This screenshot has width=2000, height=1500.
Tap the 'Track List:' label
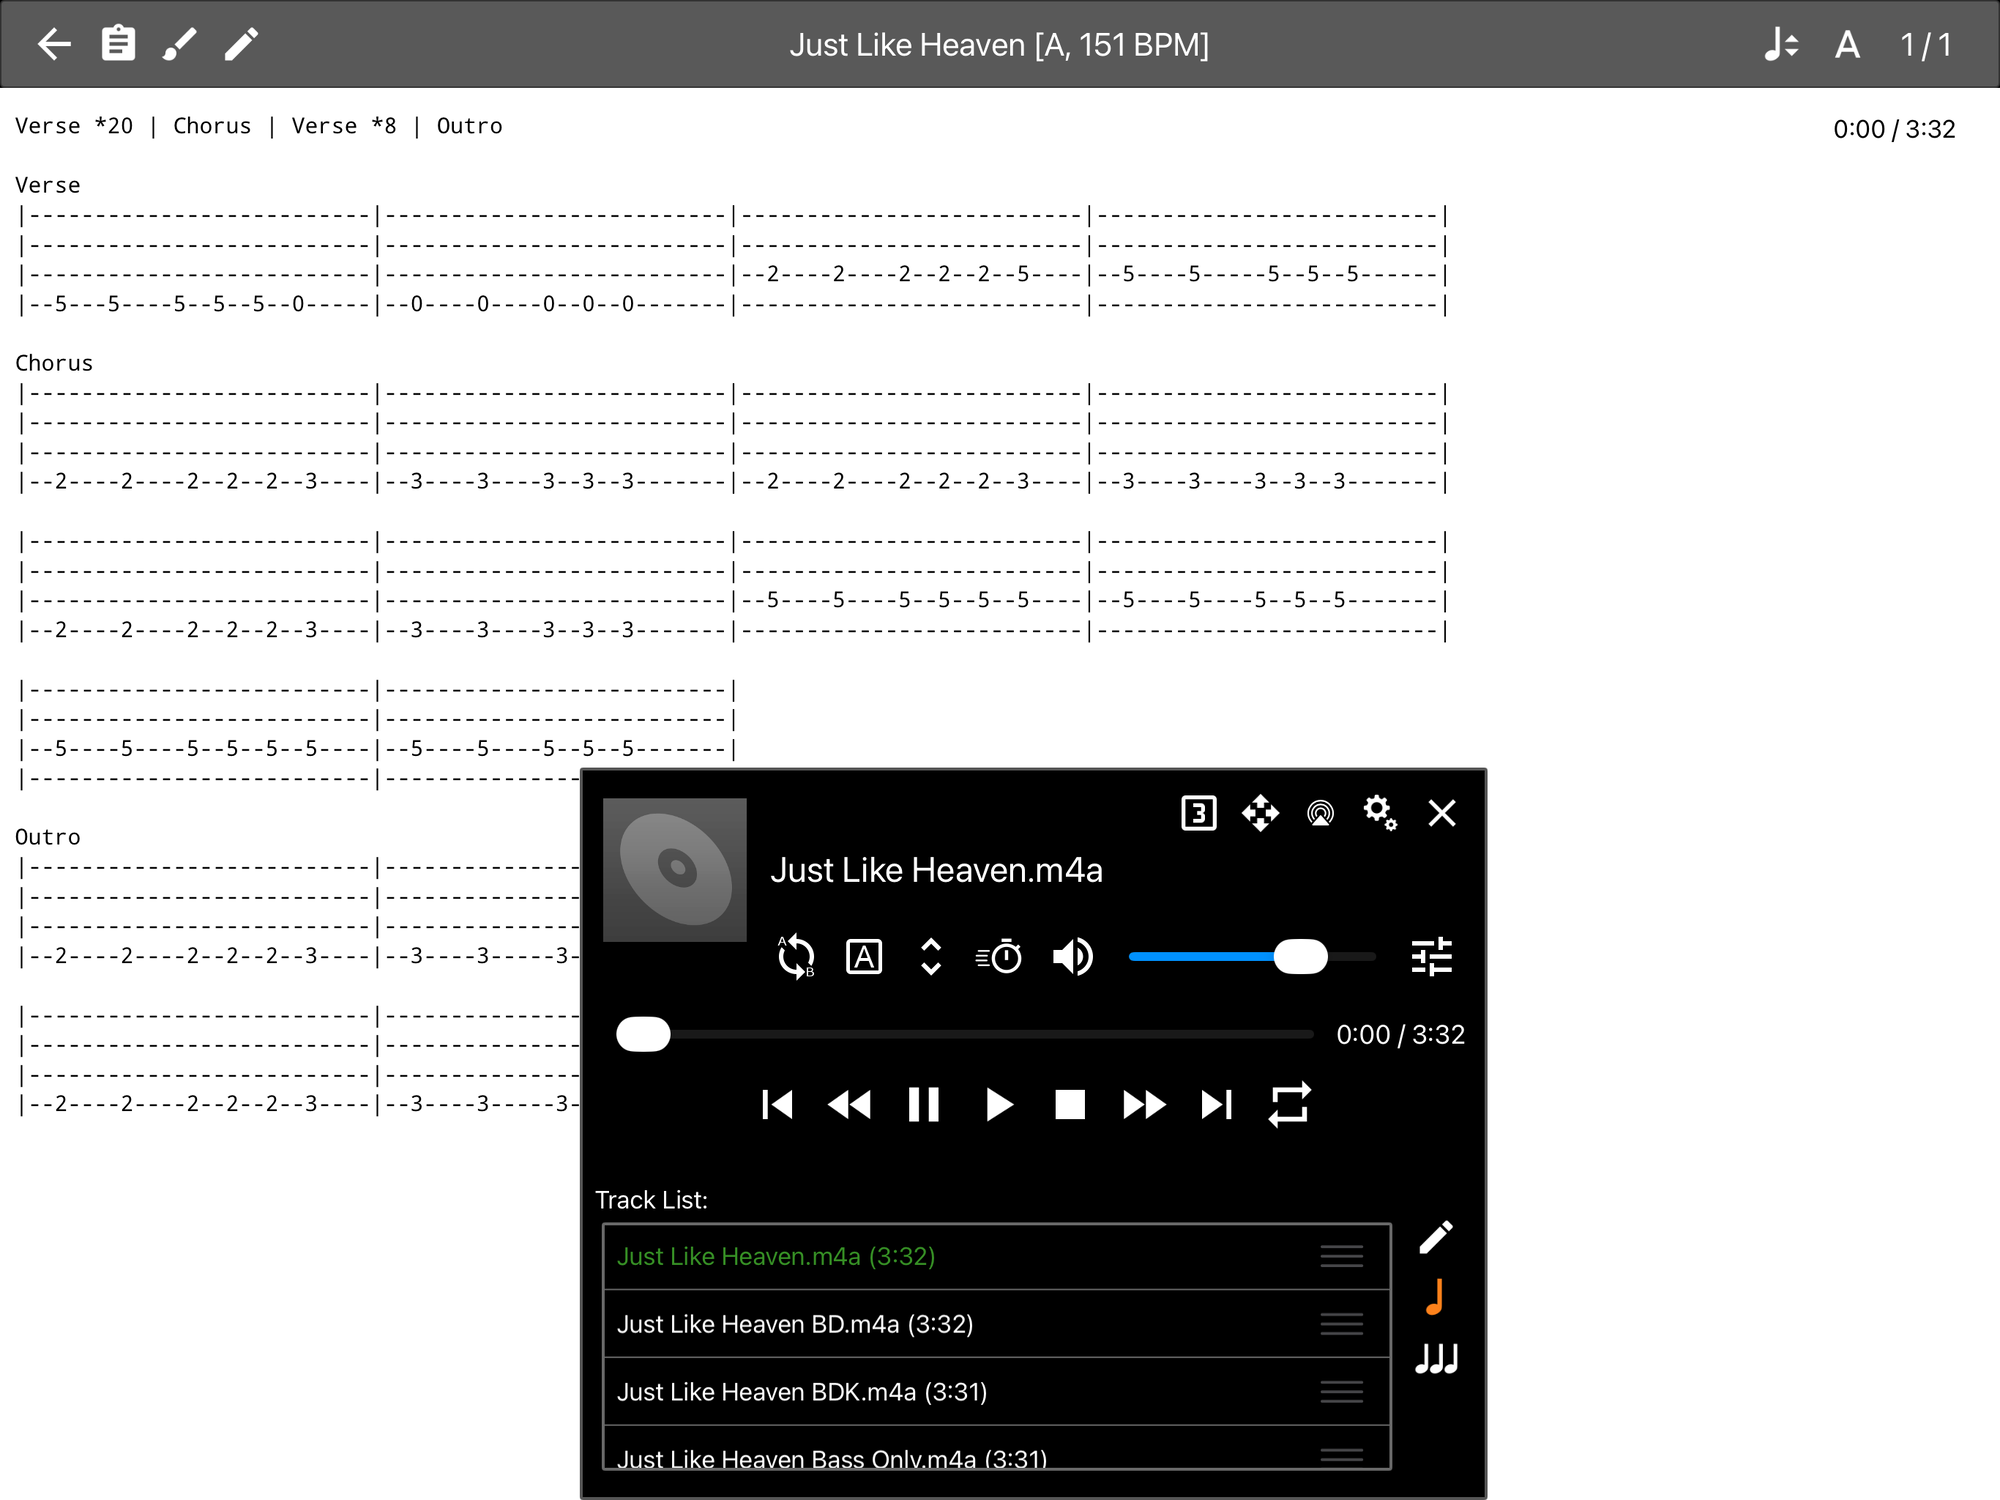651,1200
